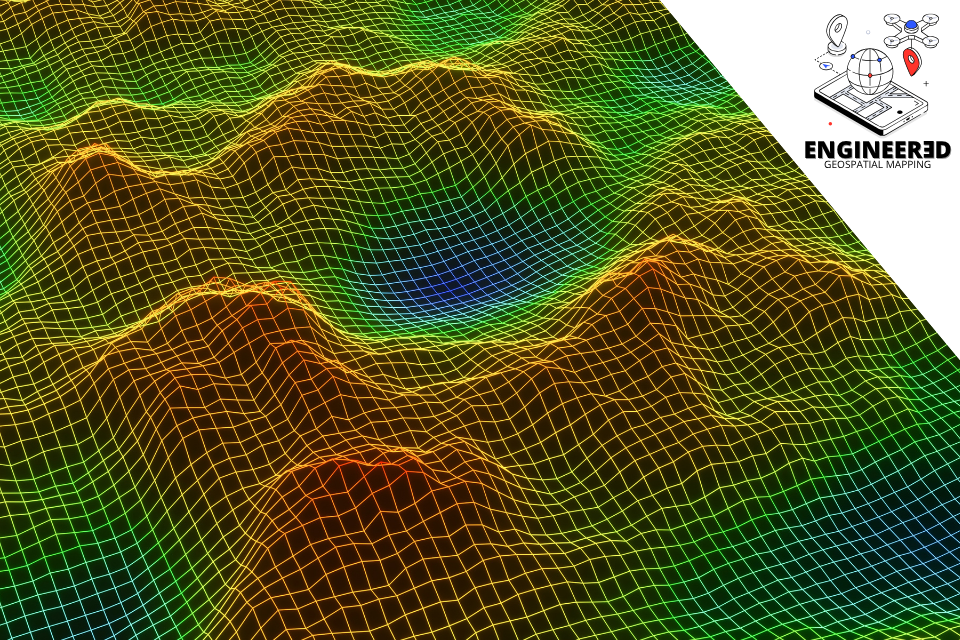
Task: Click the small plus sign beside the globe
Action: pyautogui.click(x=926, y=83)
